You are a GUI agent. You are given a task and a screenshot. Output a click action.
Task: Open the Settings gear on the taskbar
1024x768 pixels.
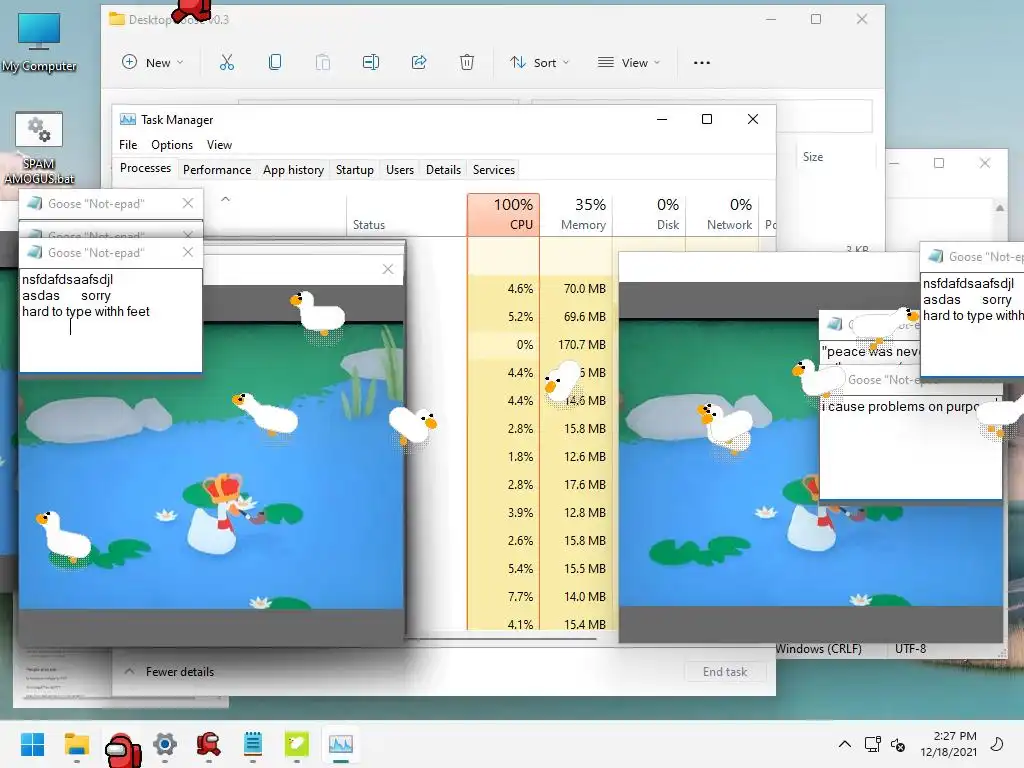point(165,744)
